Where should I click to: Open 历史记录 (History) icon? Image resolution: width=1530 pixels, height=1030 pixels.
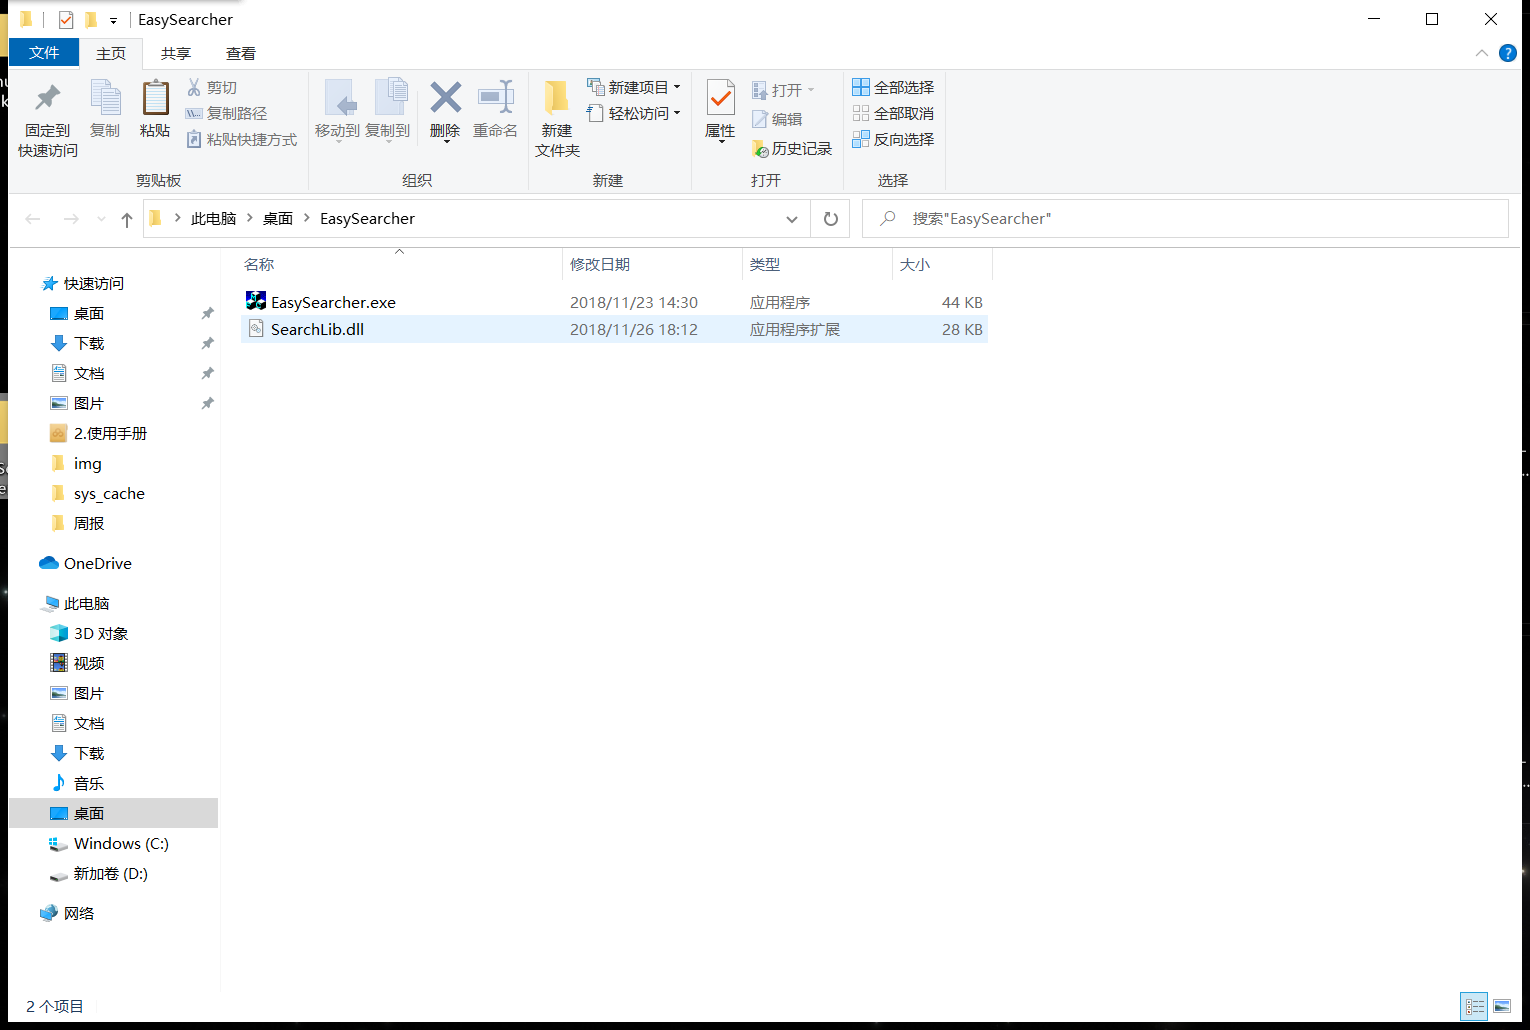coord(792,148)
